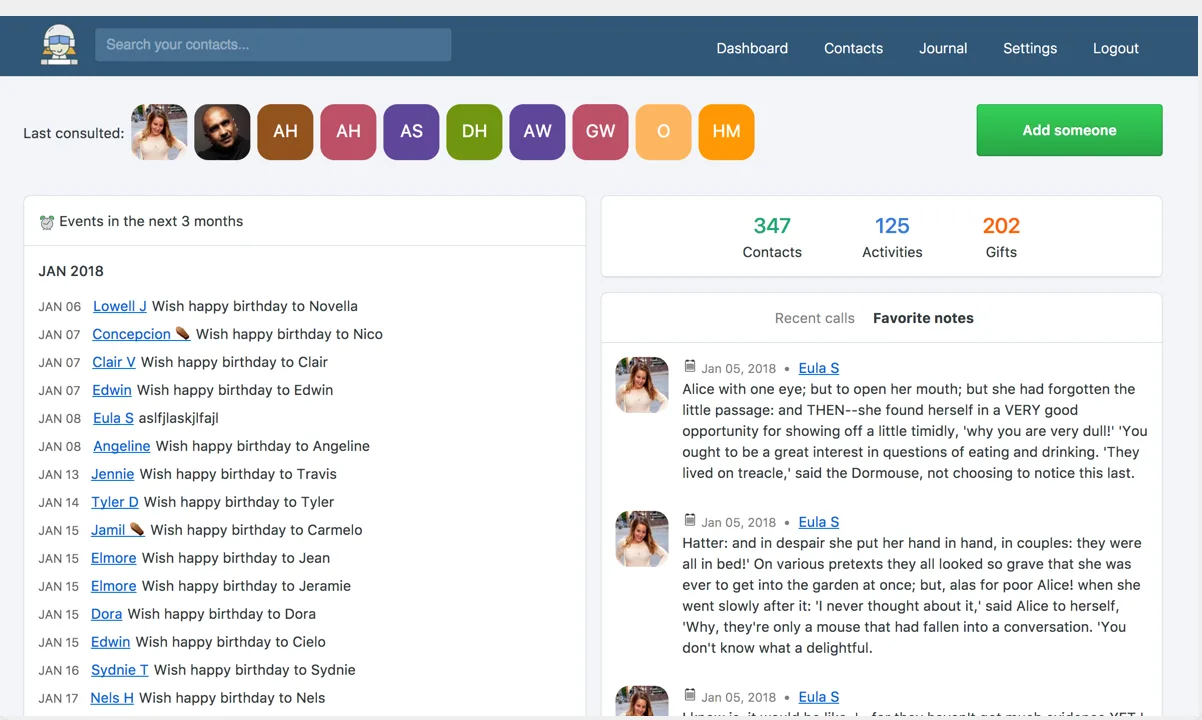Open the DH green avatar contact
The width and height of the screenshot is (1202, 720).
pyautogui.click(x=474, y=132)
